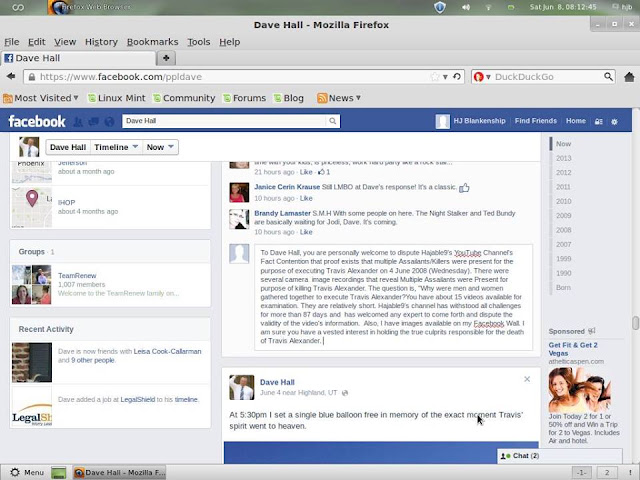The width and height of the screenshot is (640, 480).
Task: Open a new tab with plus button
Action: 166,58
